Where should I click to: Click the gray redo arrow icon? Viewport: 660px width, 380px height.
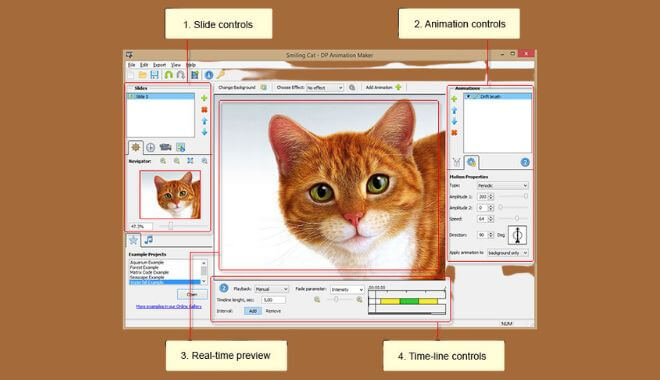(181, 75)
